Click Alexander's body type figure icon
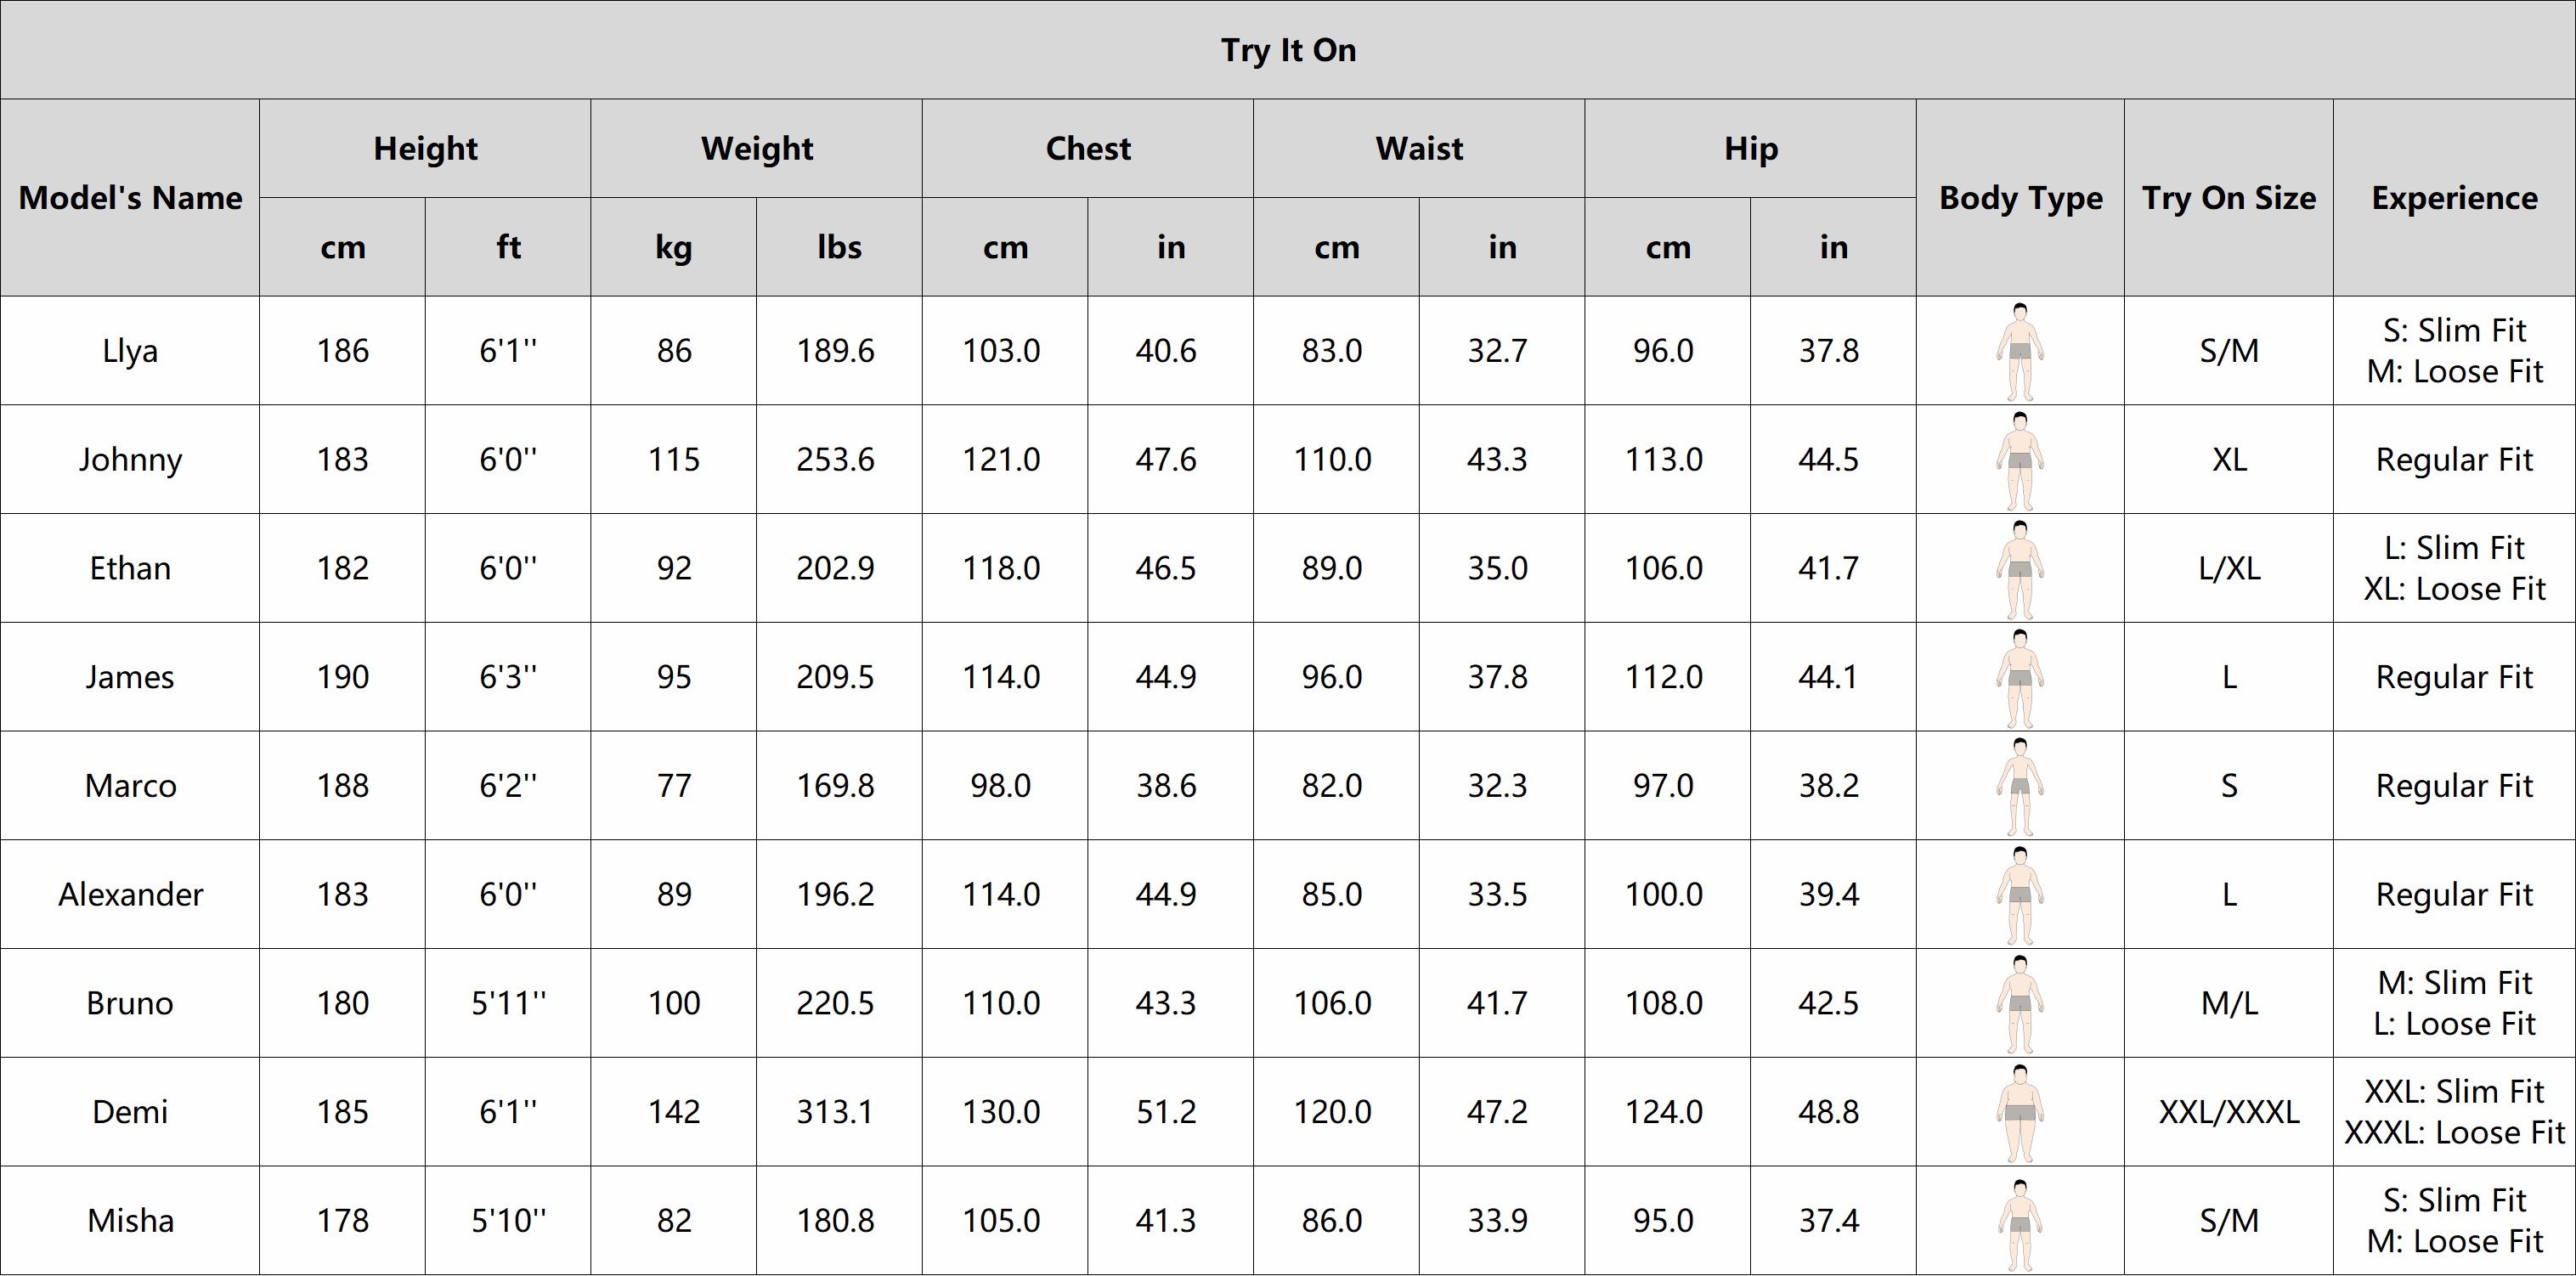 point(2019,895)
